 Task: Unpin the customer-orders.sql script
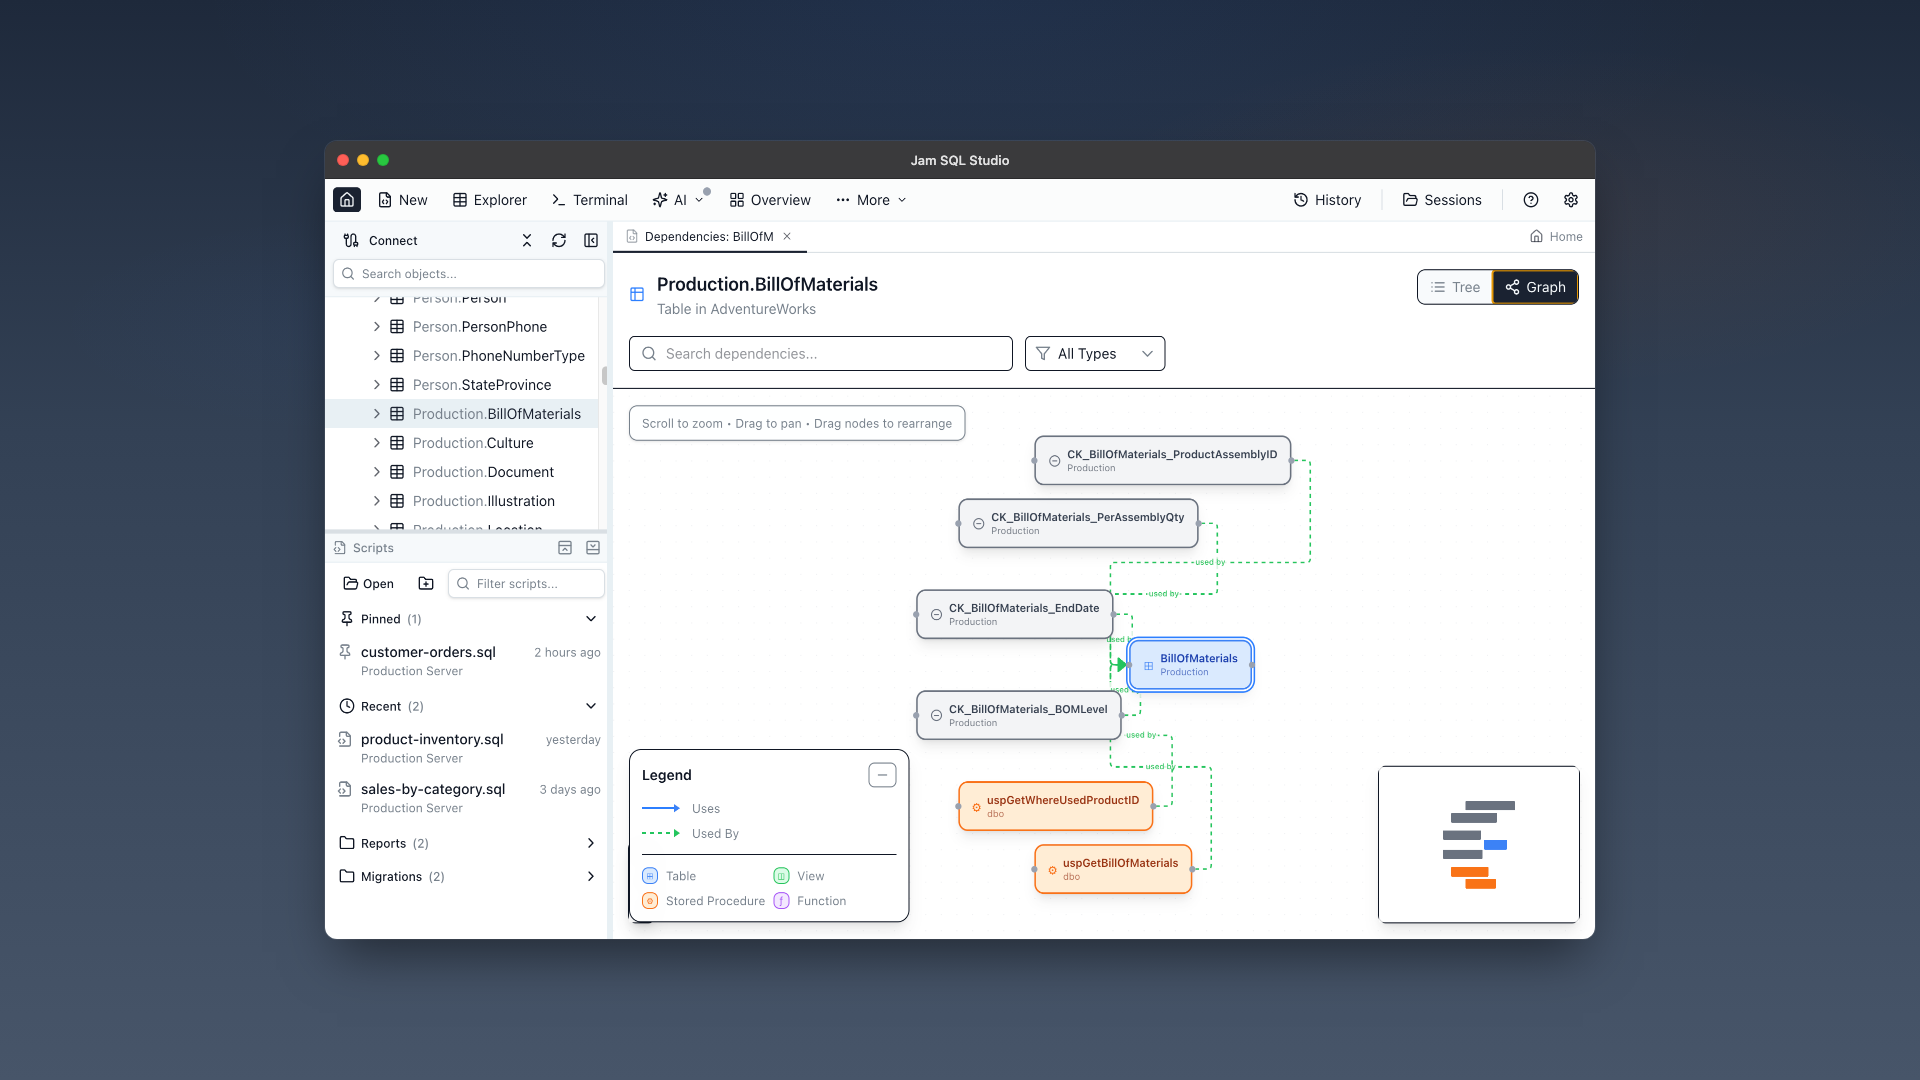[x=345, y=652]
